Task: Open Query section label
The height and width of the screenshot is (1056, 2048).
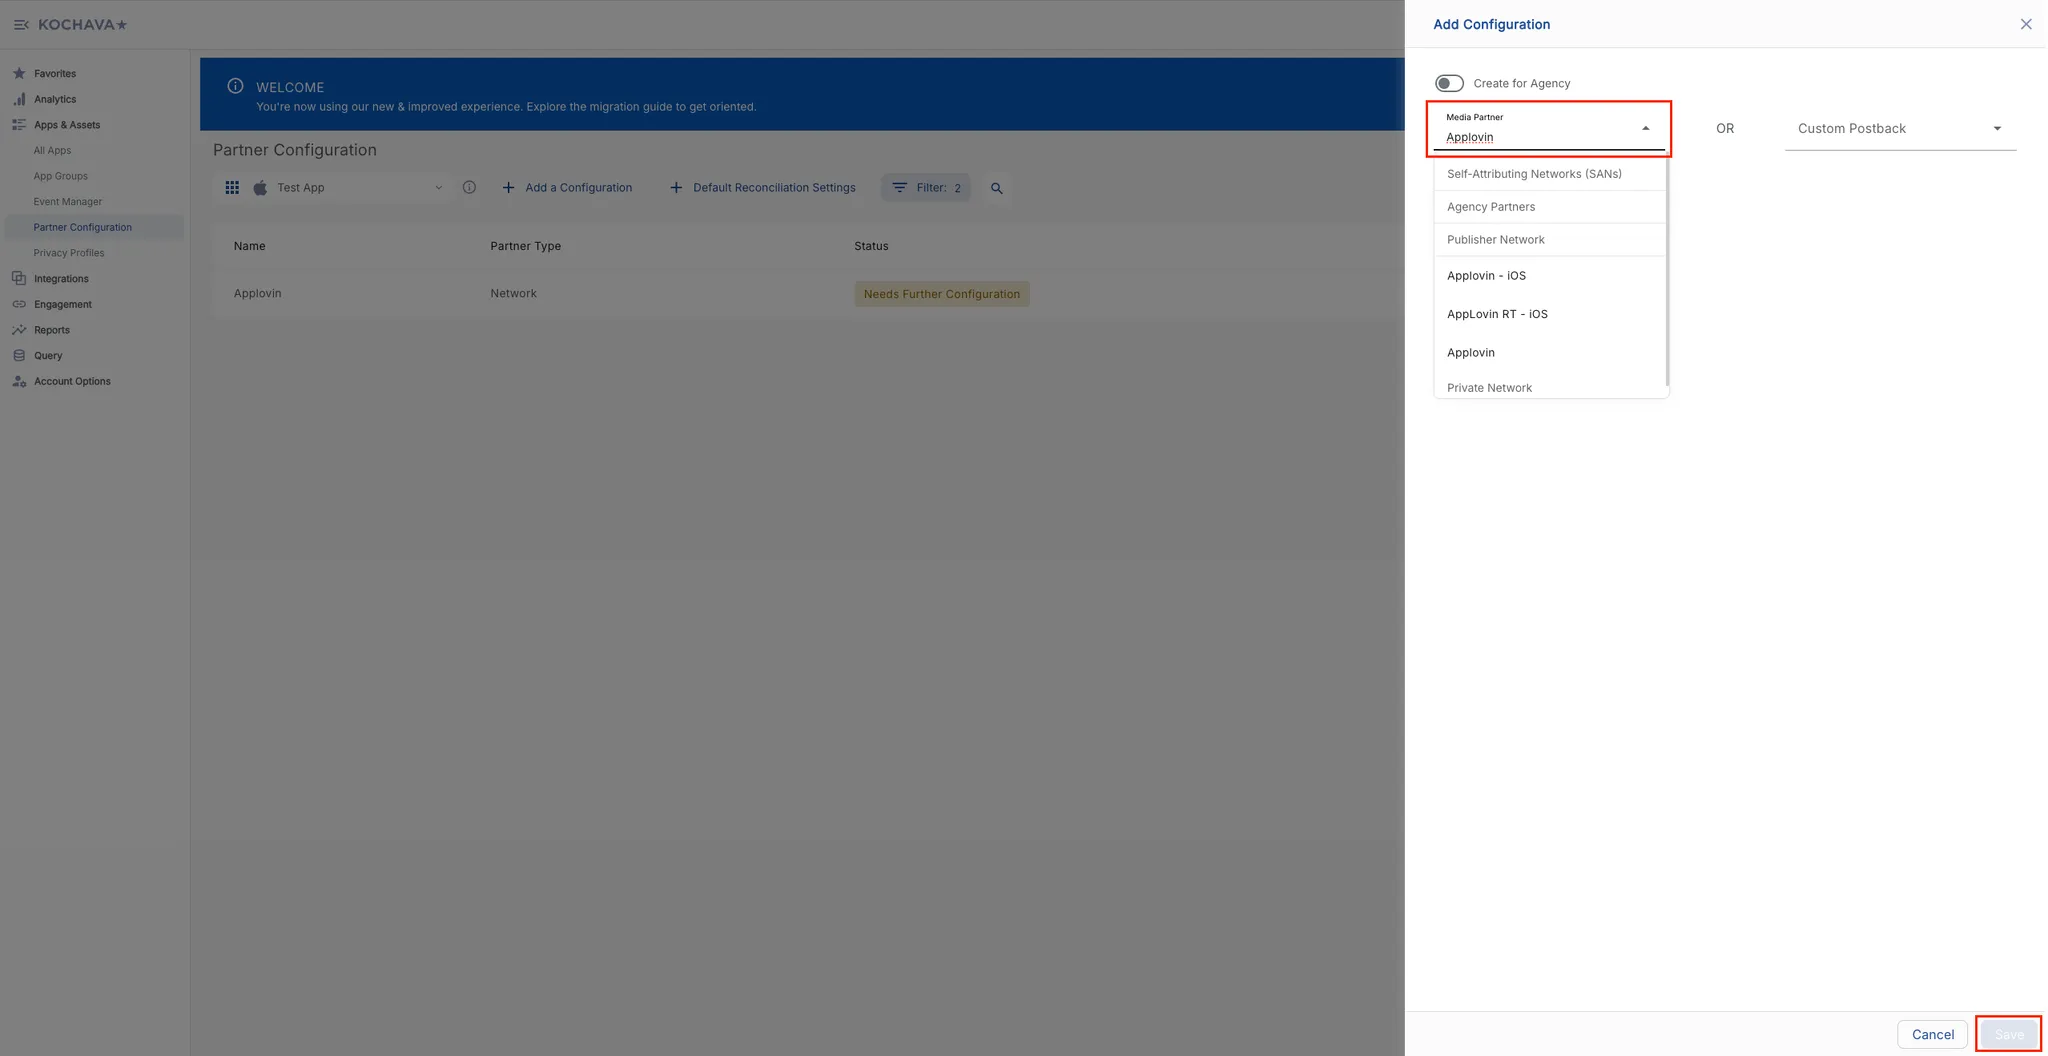Action: [48, 356]
